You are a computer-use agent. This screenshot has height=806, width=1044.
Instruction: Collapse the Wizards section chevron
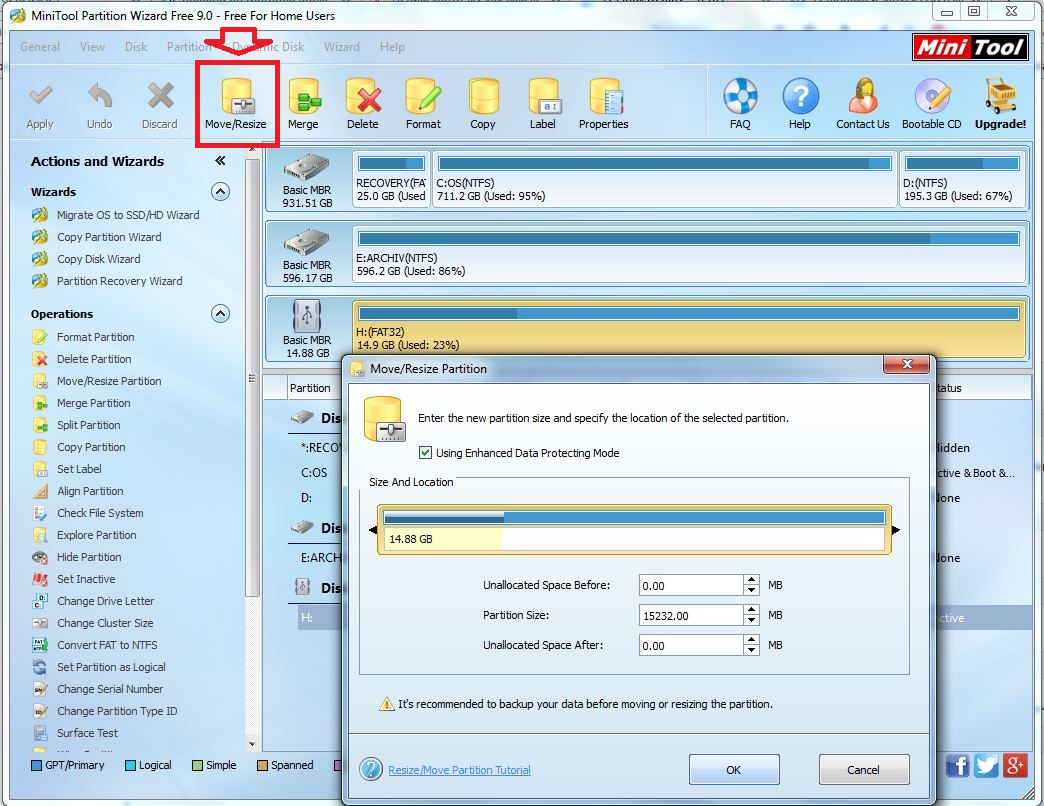[220, 192]
